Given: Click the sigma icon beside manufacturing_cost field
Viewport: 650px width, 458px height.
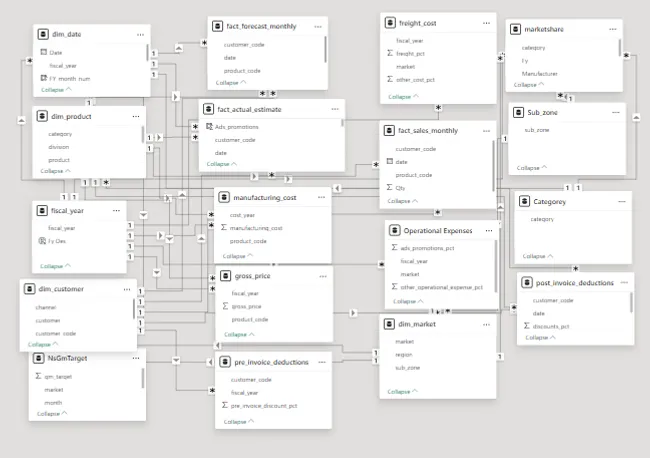Looking at the screenshot, I should point(224,228).
